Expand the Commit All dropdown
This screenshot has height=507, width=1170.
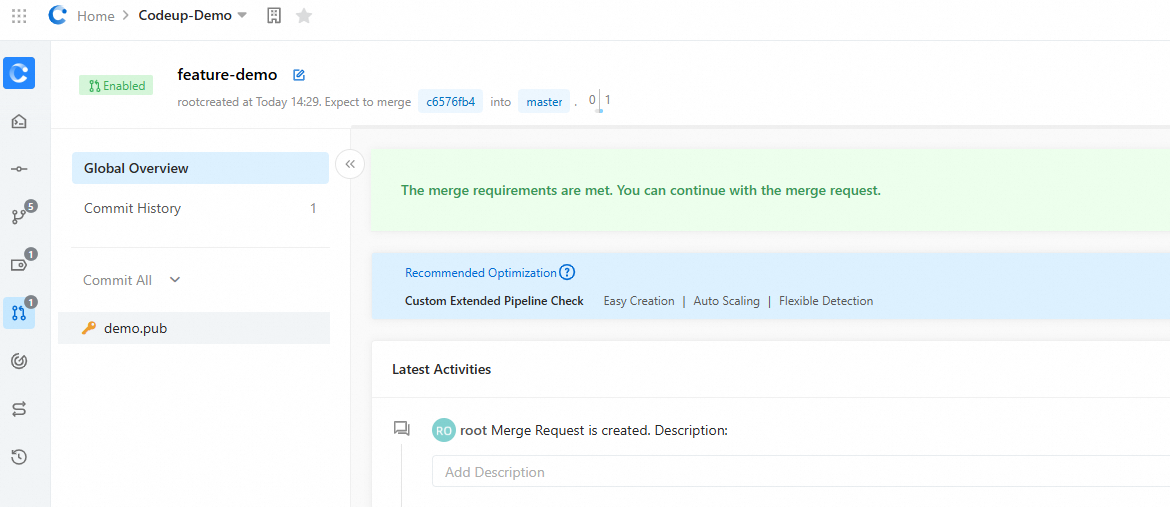(x=175, y=280)
